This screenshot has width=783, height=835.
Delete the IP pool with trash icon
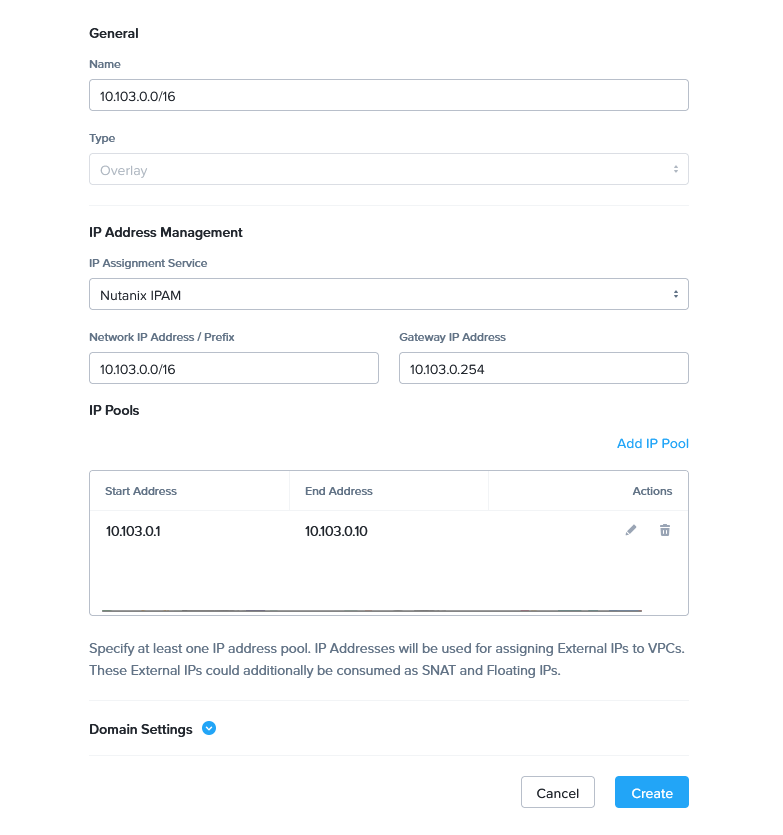pos(665,530)
